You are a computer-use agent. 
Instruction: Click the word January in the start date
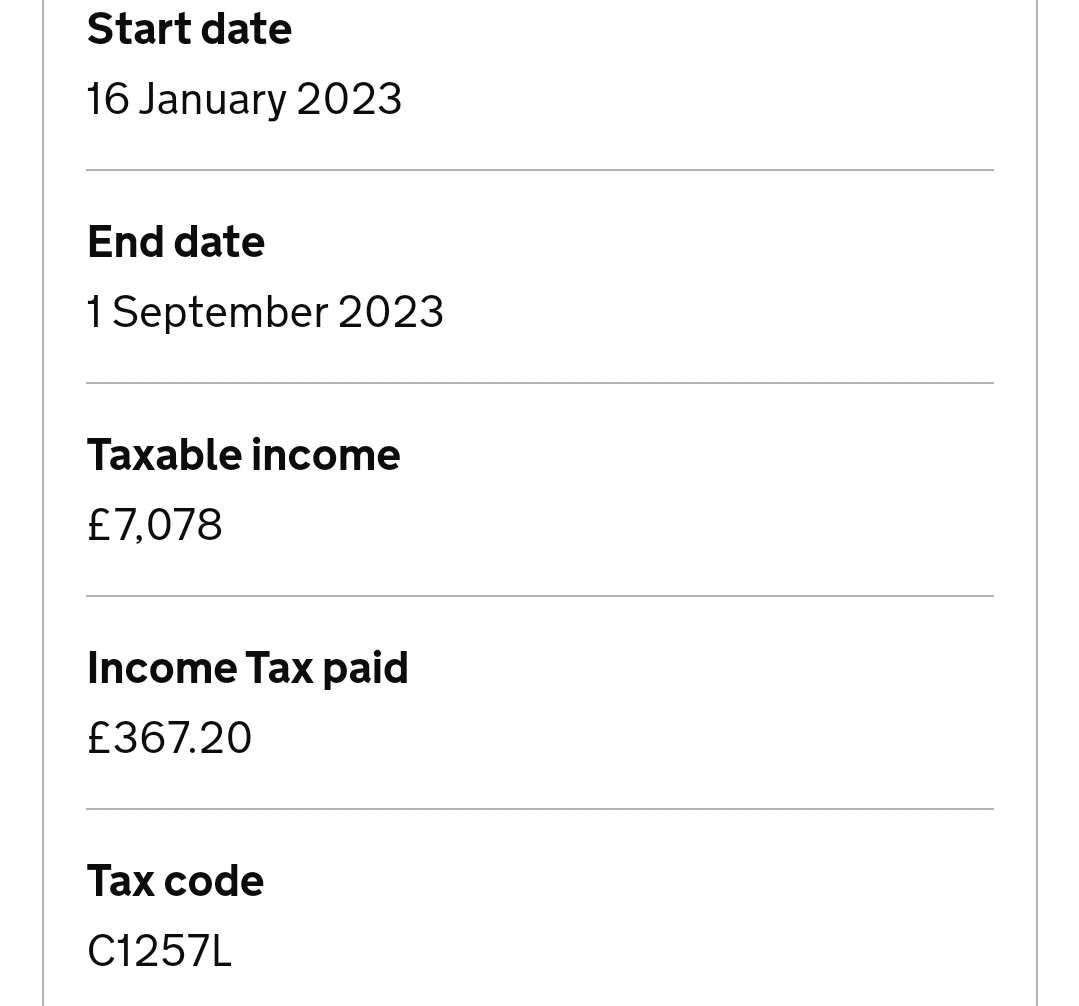pyautogui.click(x=213, y=101)
